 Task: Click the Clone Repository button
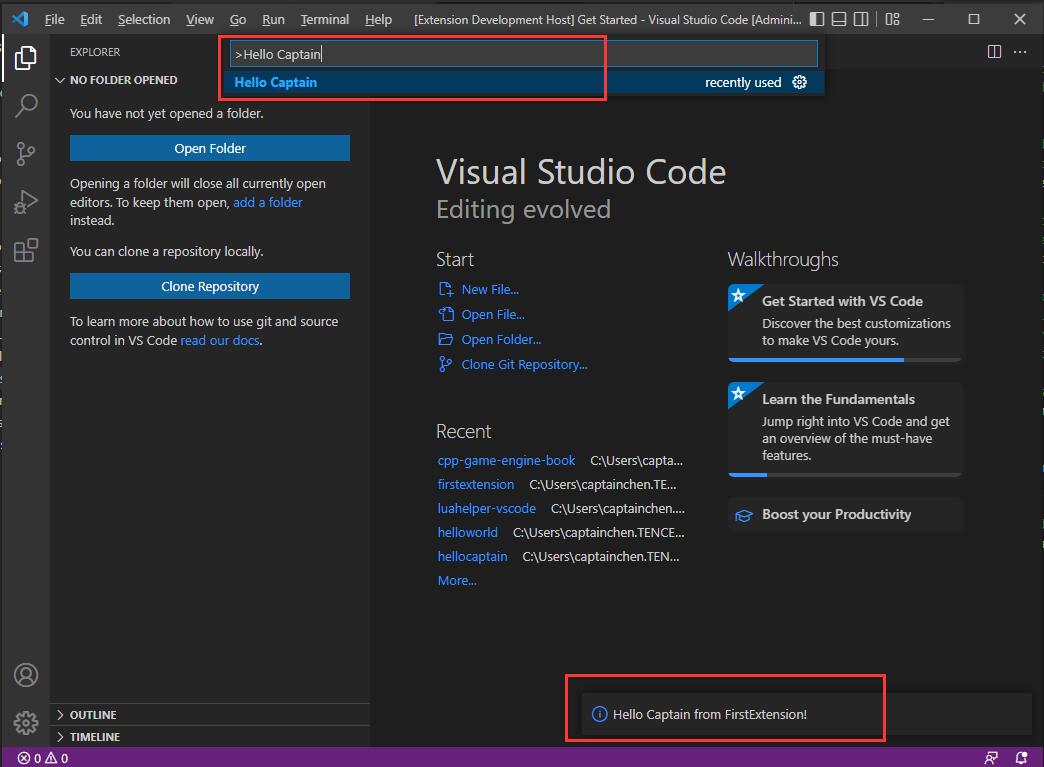tap(210, 286)
